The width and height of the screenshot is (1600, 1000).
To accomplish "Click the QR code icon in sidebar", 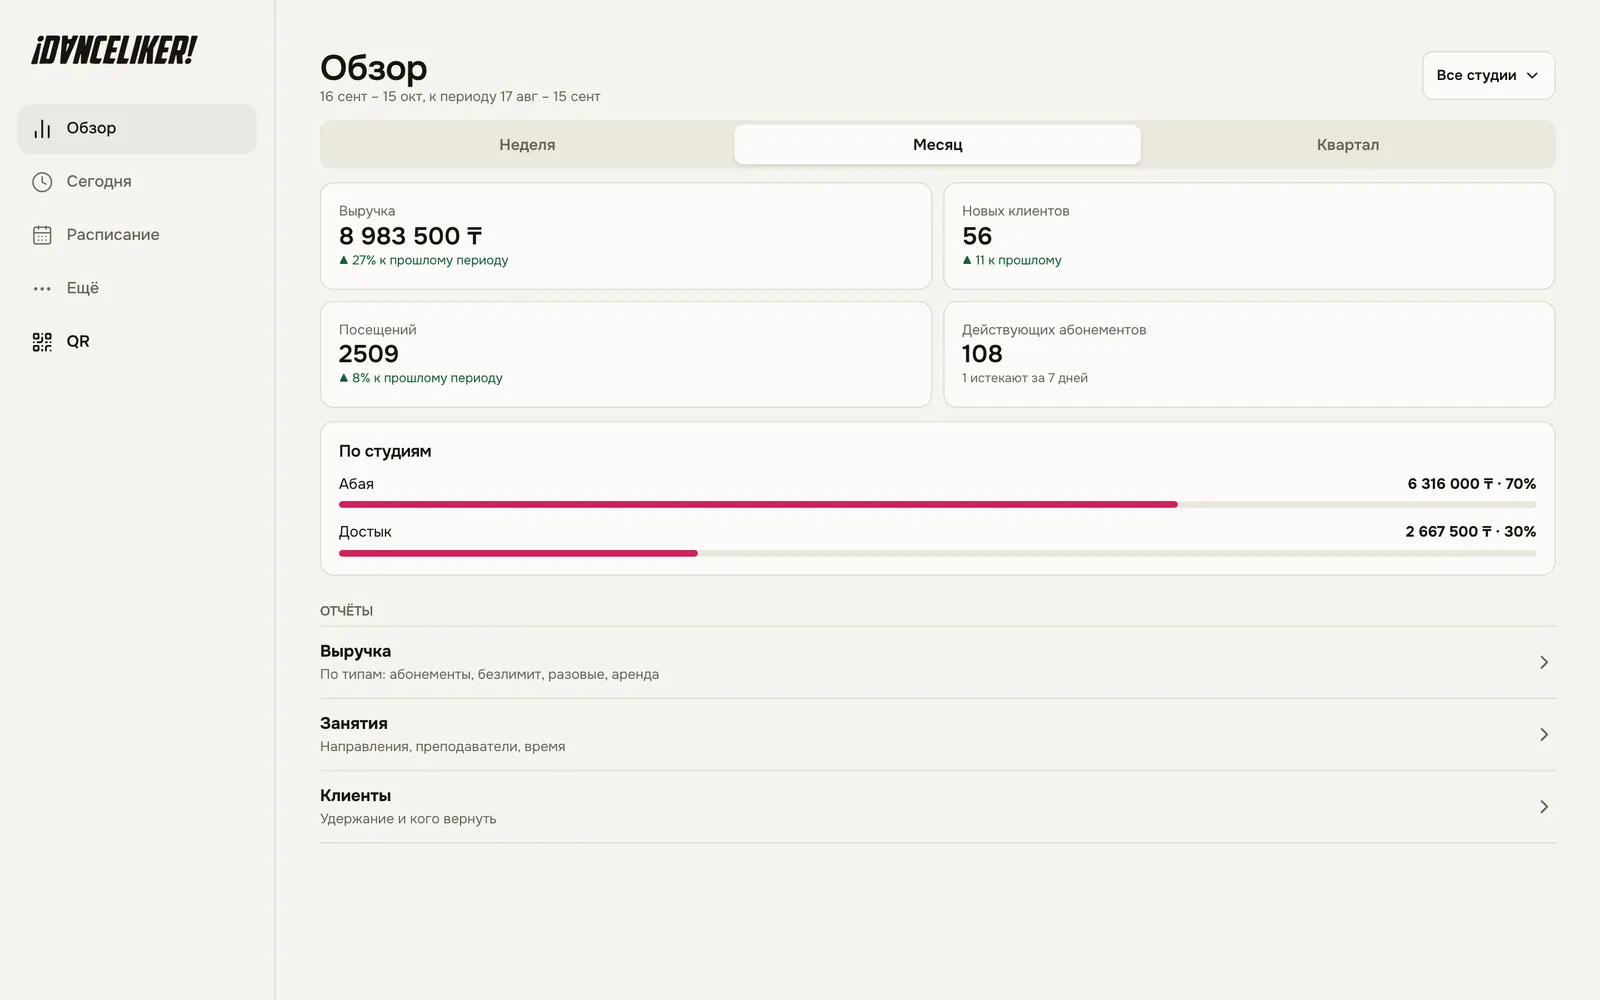I will [x=42, y=342].
